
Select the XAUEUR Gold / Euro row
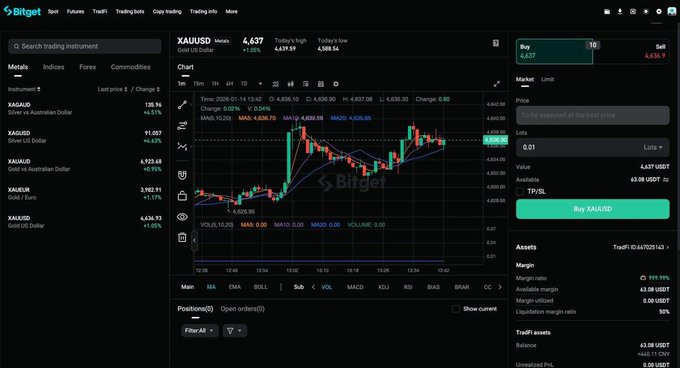85,194
